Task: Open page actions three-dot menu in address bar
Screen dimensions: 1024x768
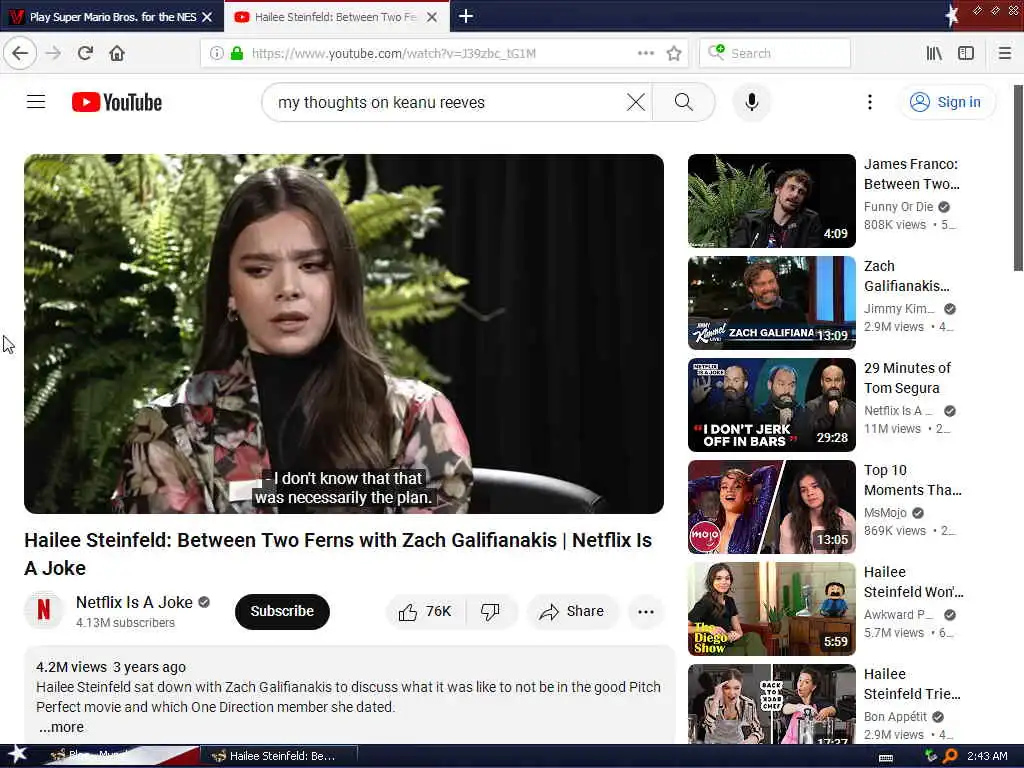Action: coord(645,53)
